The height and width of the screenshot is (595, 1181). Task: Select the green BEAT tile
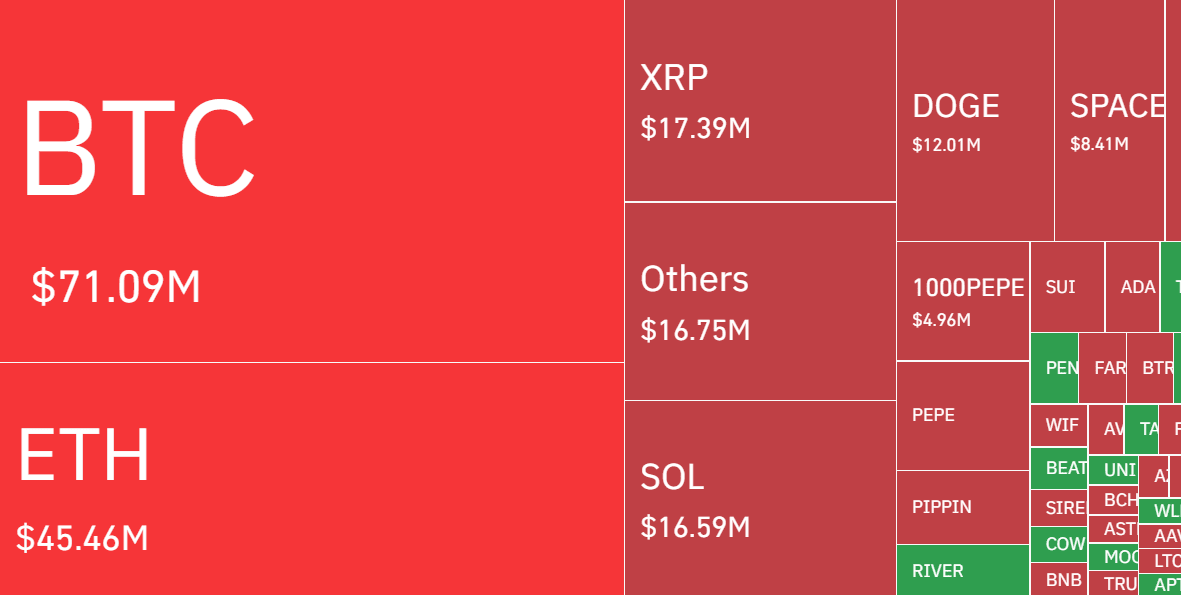[x=1059, y=468]
